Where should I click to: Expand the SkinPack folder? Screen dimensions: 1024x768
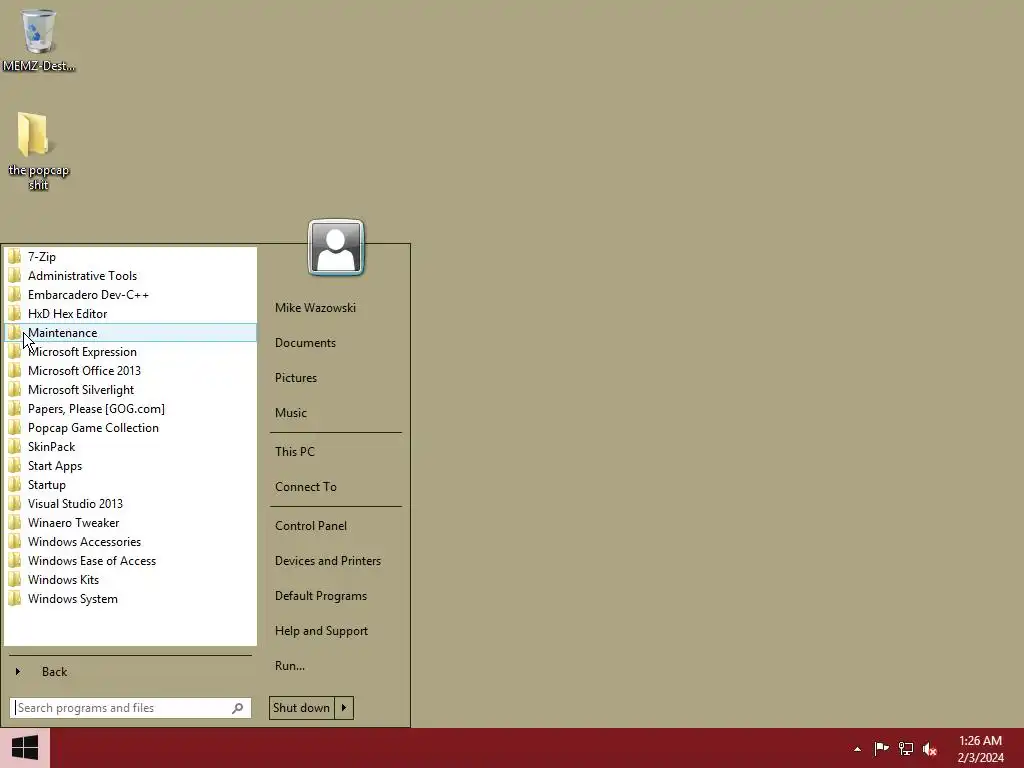click(131, 447)
